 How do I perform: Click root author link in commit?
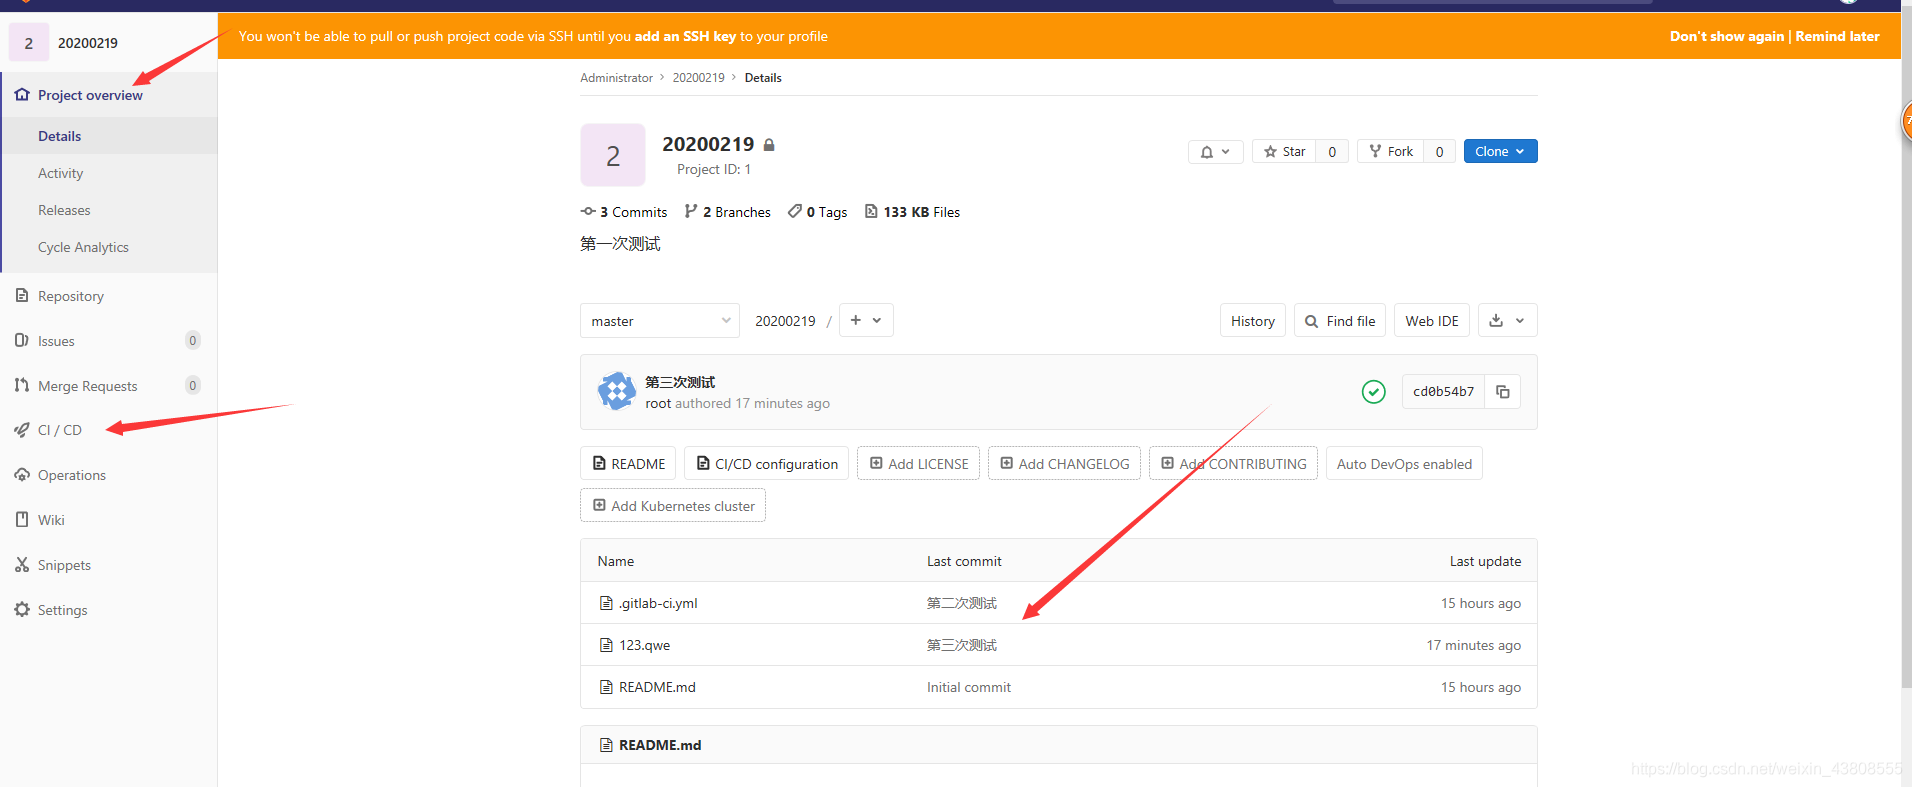coord(658,403)
